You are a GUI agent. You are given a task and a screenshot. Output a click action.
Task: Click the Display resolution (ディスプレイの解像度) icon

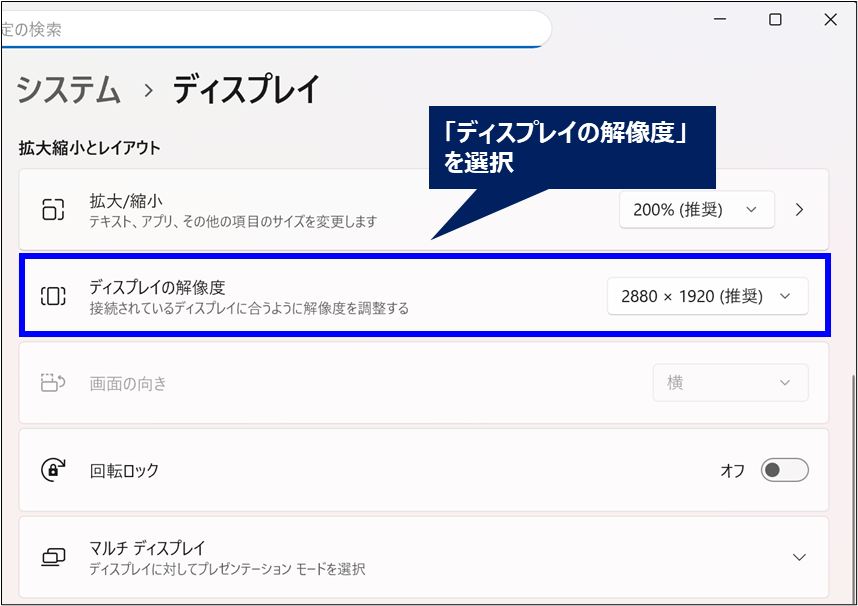pyautogui.click(x=53, y=296)
